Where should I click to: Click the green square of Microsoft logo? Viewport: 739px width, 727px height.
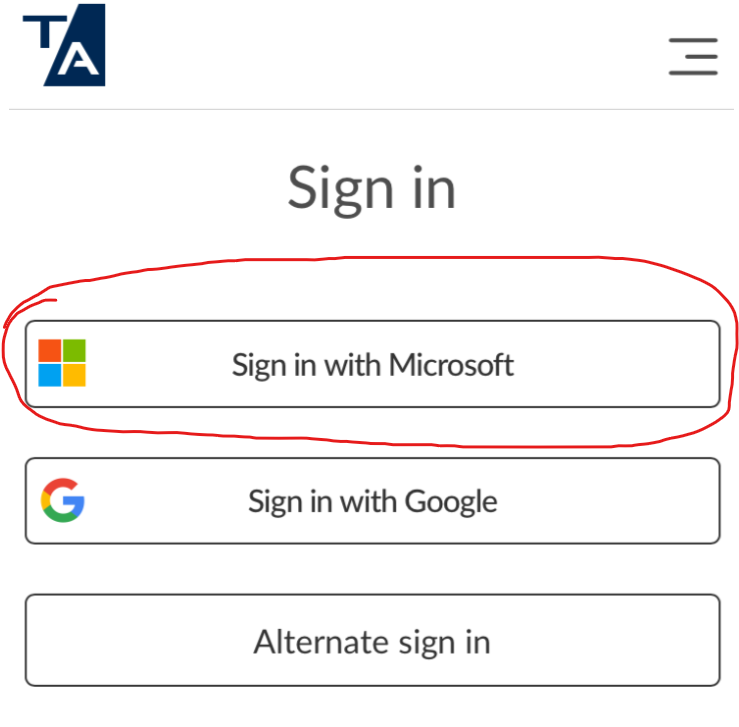click(x=74, y=351)
